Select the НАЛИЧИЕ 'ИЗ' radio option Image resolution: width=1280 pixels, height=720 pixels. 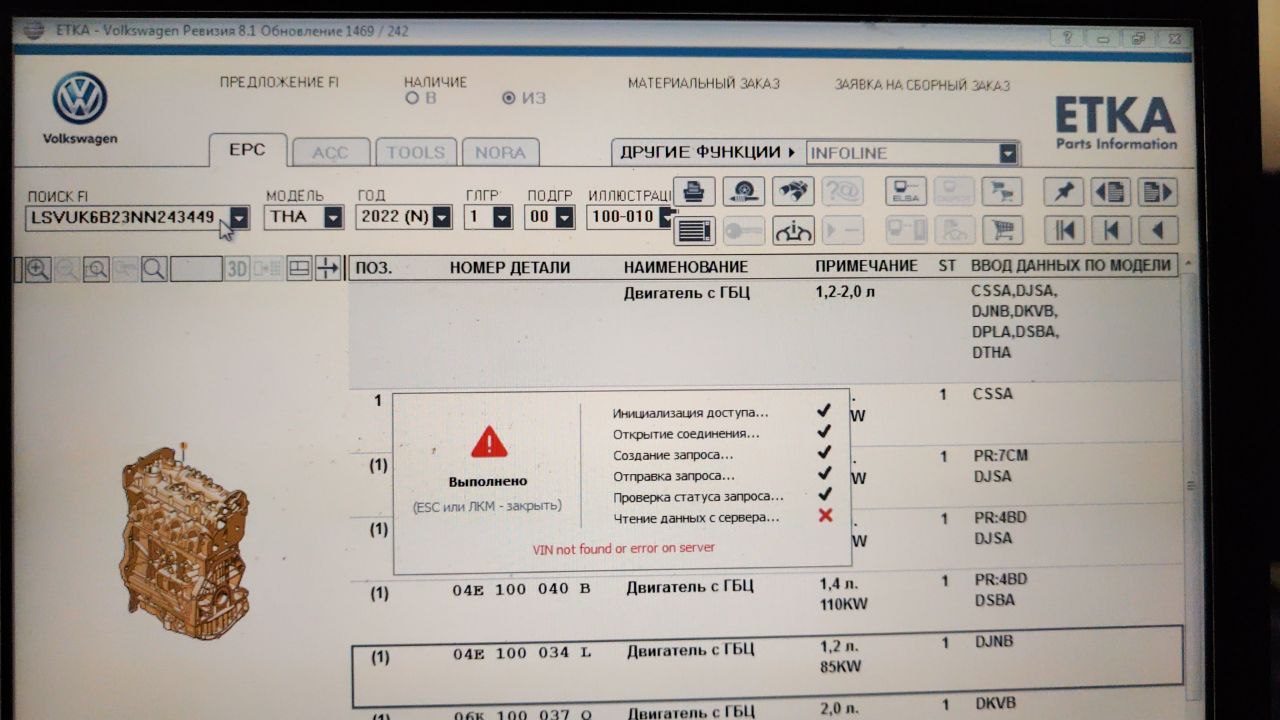pos(509,98)
